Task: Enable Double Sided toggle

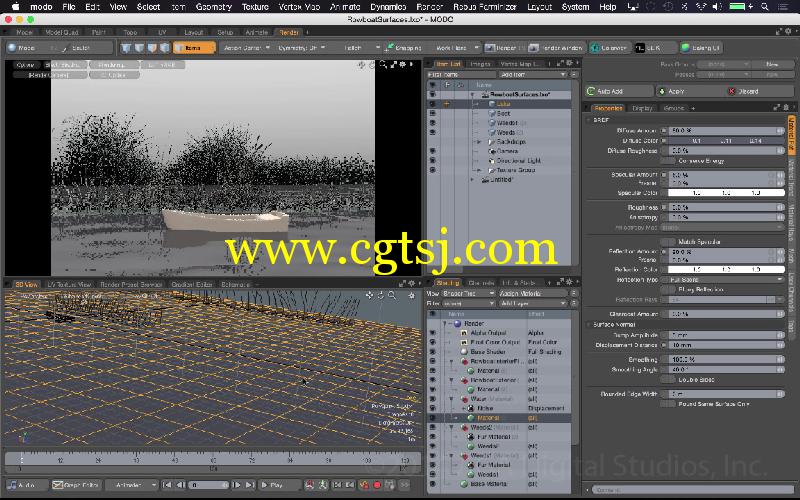Action: (668, 380)
